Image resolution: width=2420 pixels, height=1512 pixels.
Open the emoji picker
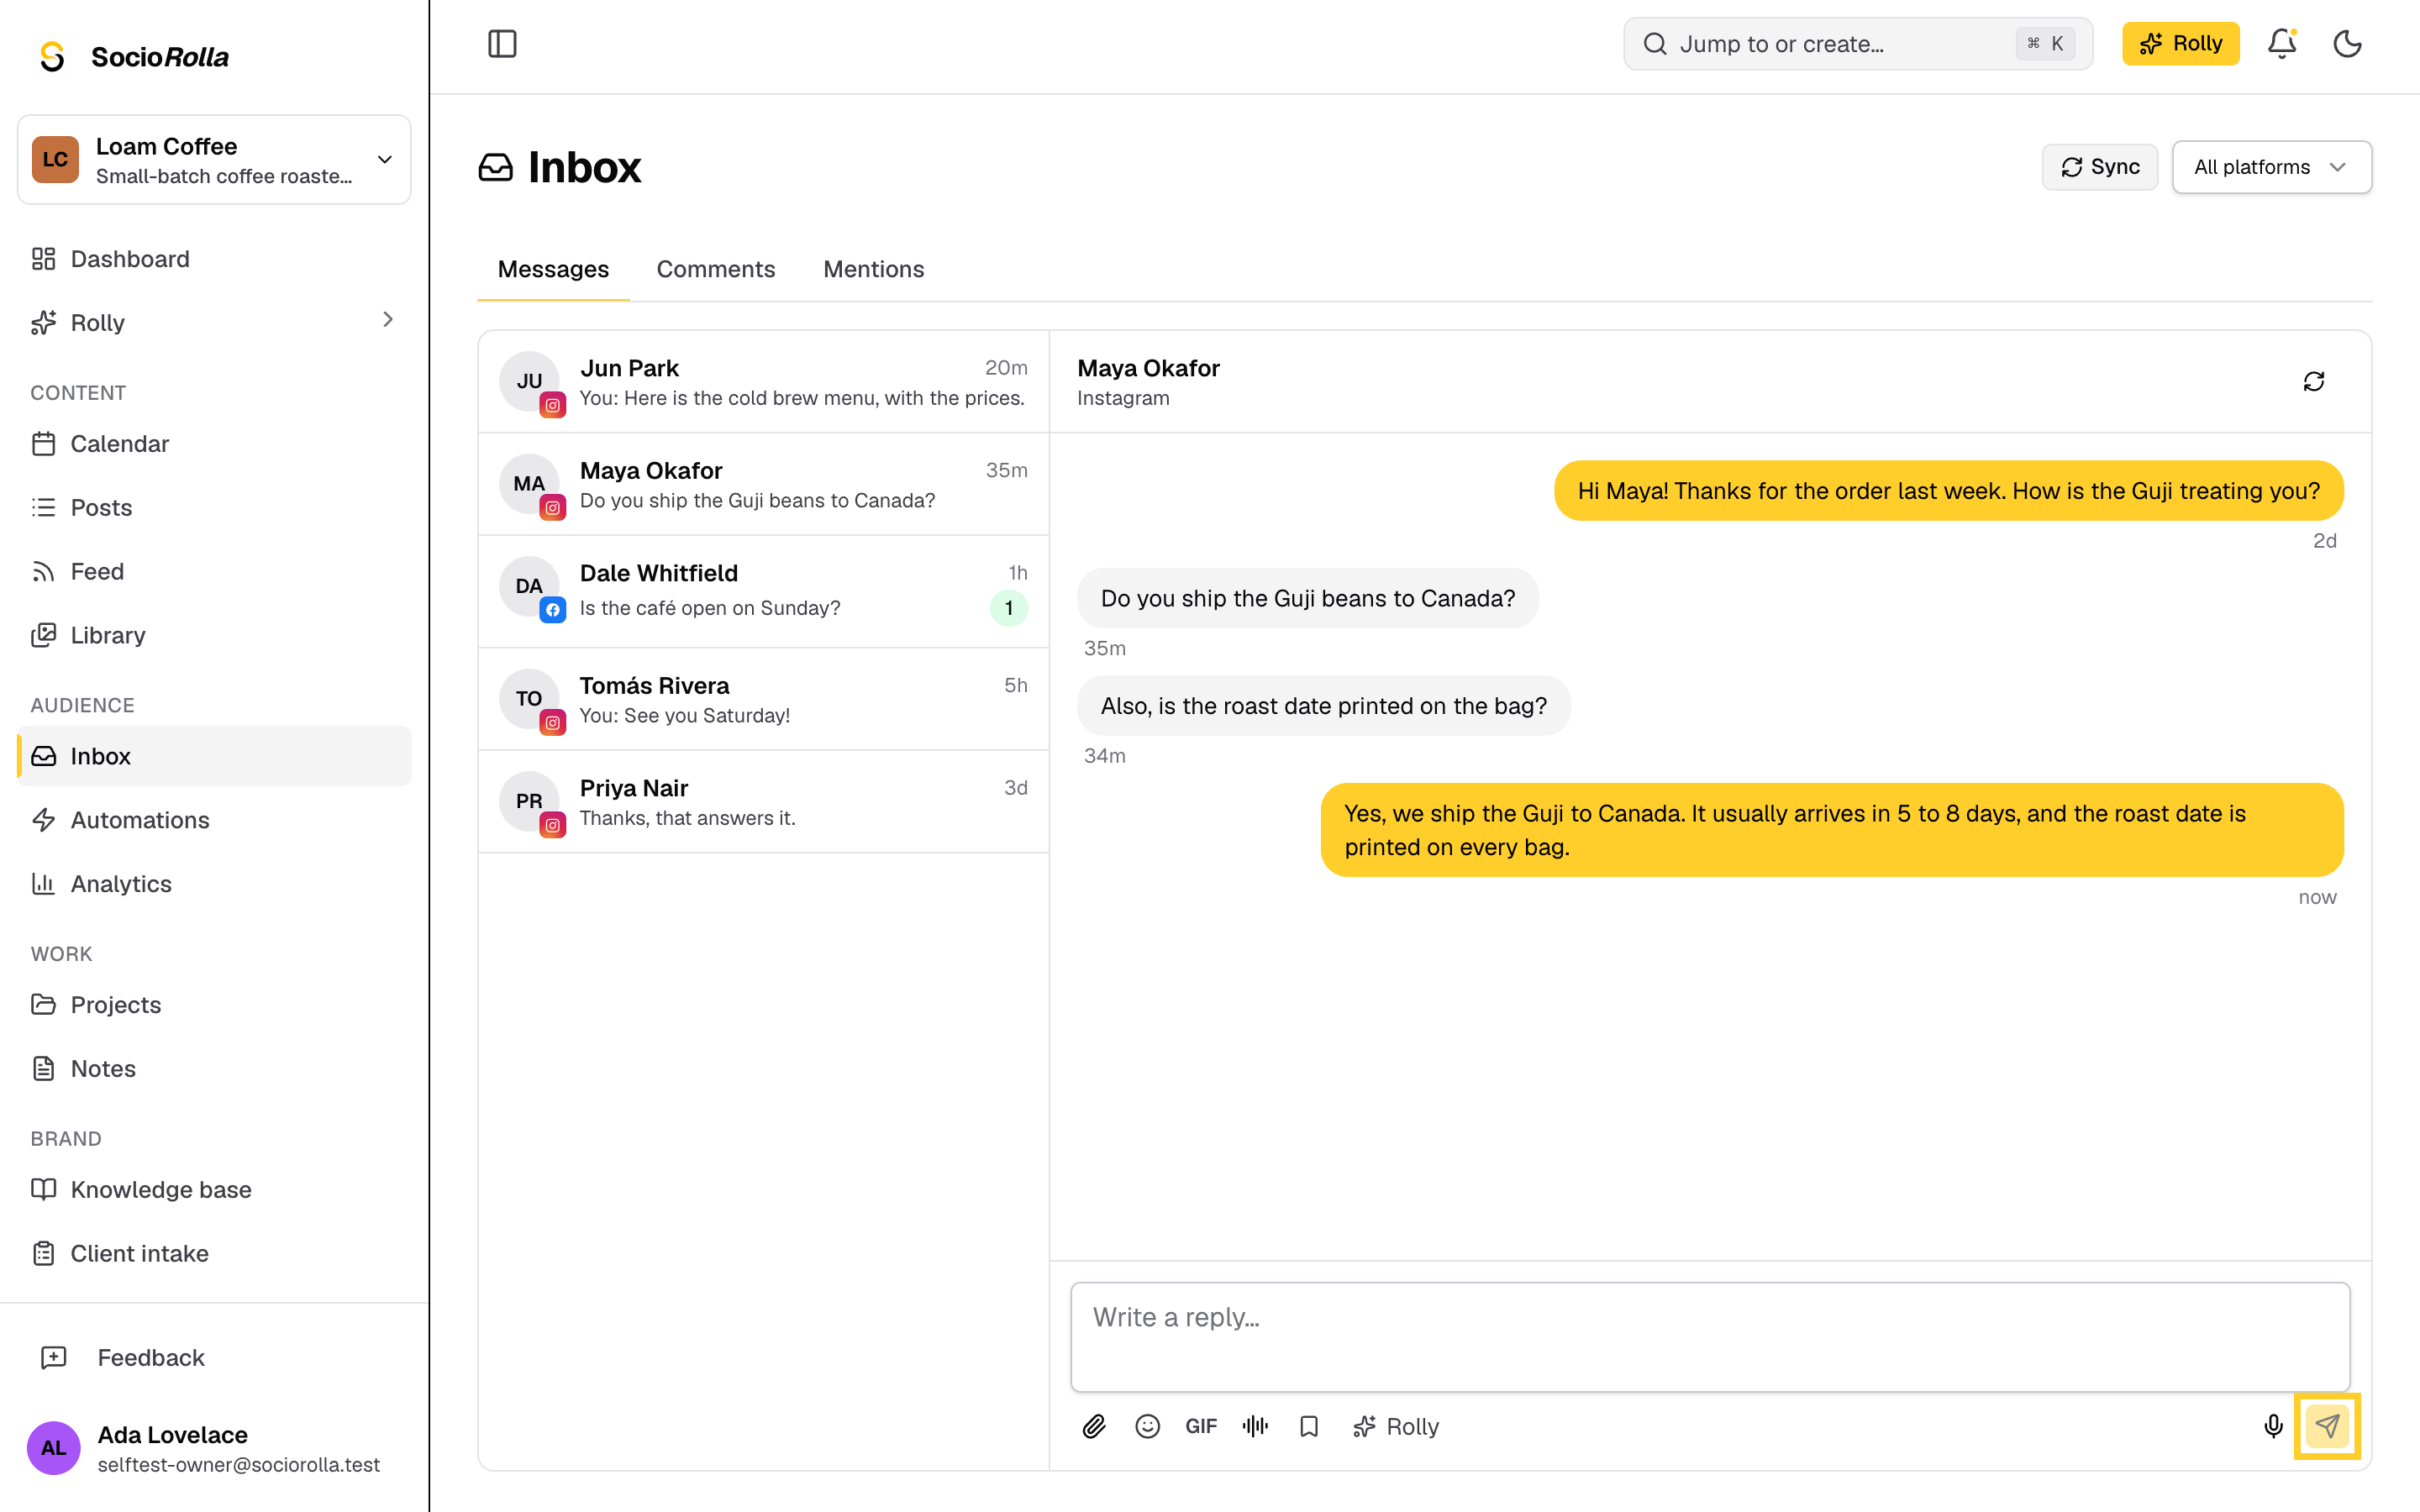tap(1147, 1426)
